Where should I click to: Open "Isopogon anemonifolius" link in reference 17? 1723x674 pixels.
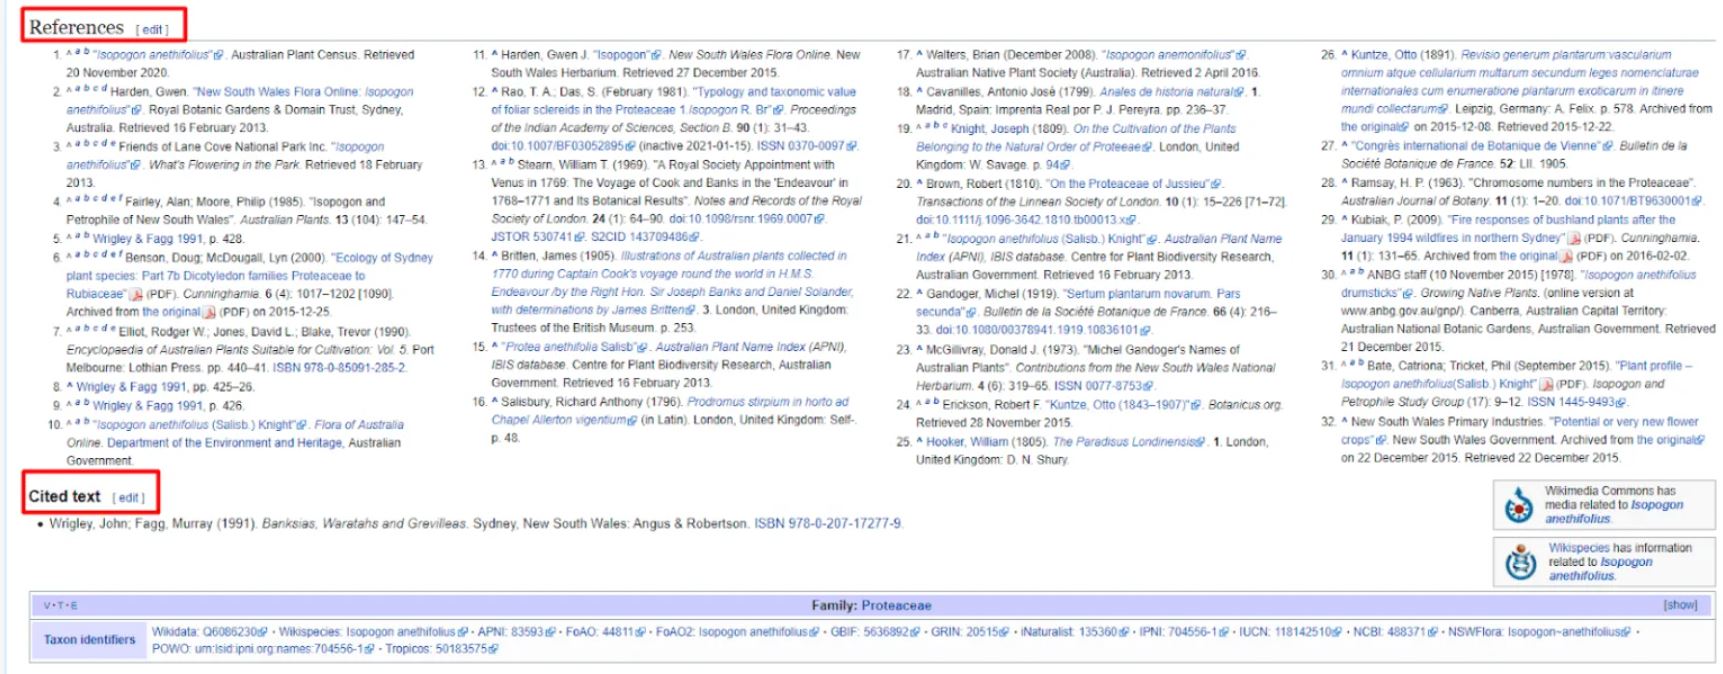click(x=1174, y=55)
